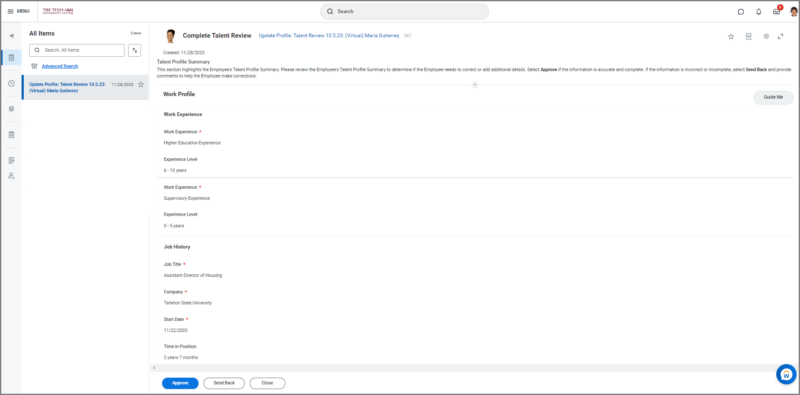
Task: Open the Update Profile: Talent Review header link
Action: (329, 36)
